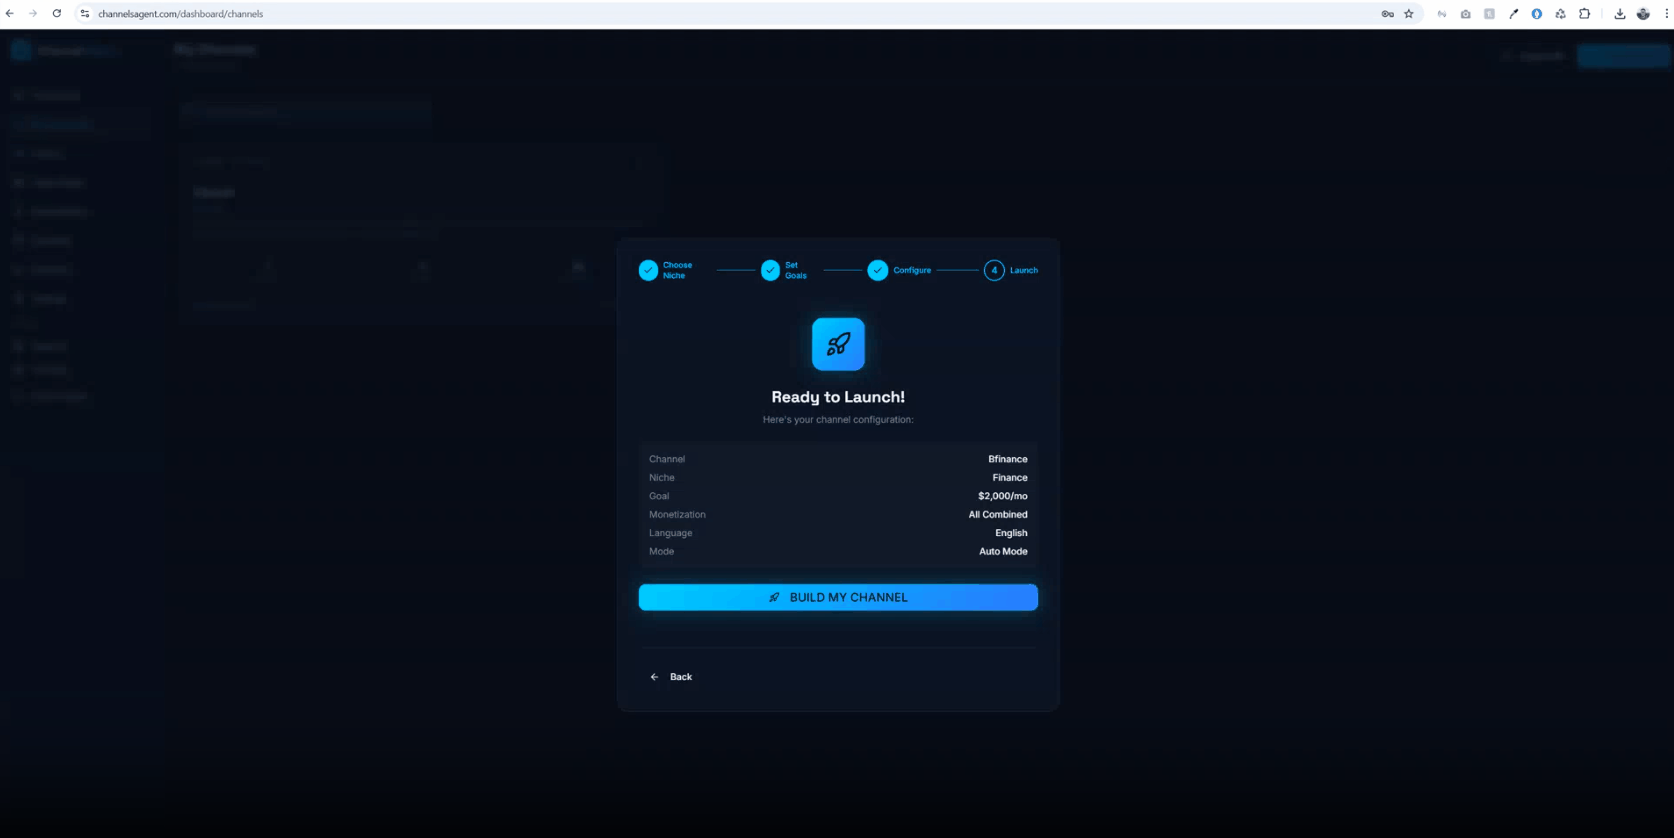Viewport: 1674px width, 838px height.
Task: Select the Set Goals step in wizard
Action: [x=770, y=270]
